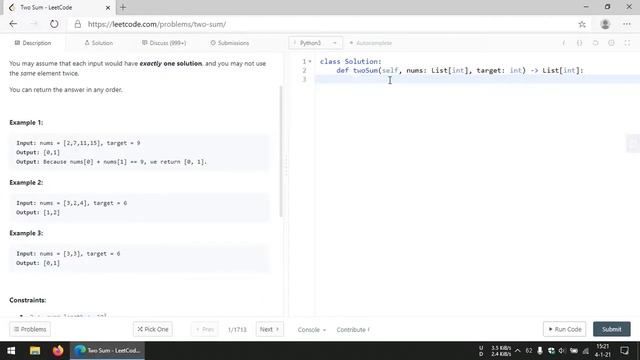This screenshot has width=640, height=360.
Task: Go to the Next problem
Action: coord(269,329)
